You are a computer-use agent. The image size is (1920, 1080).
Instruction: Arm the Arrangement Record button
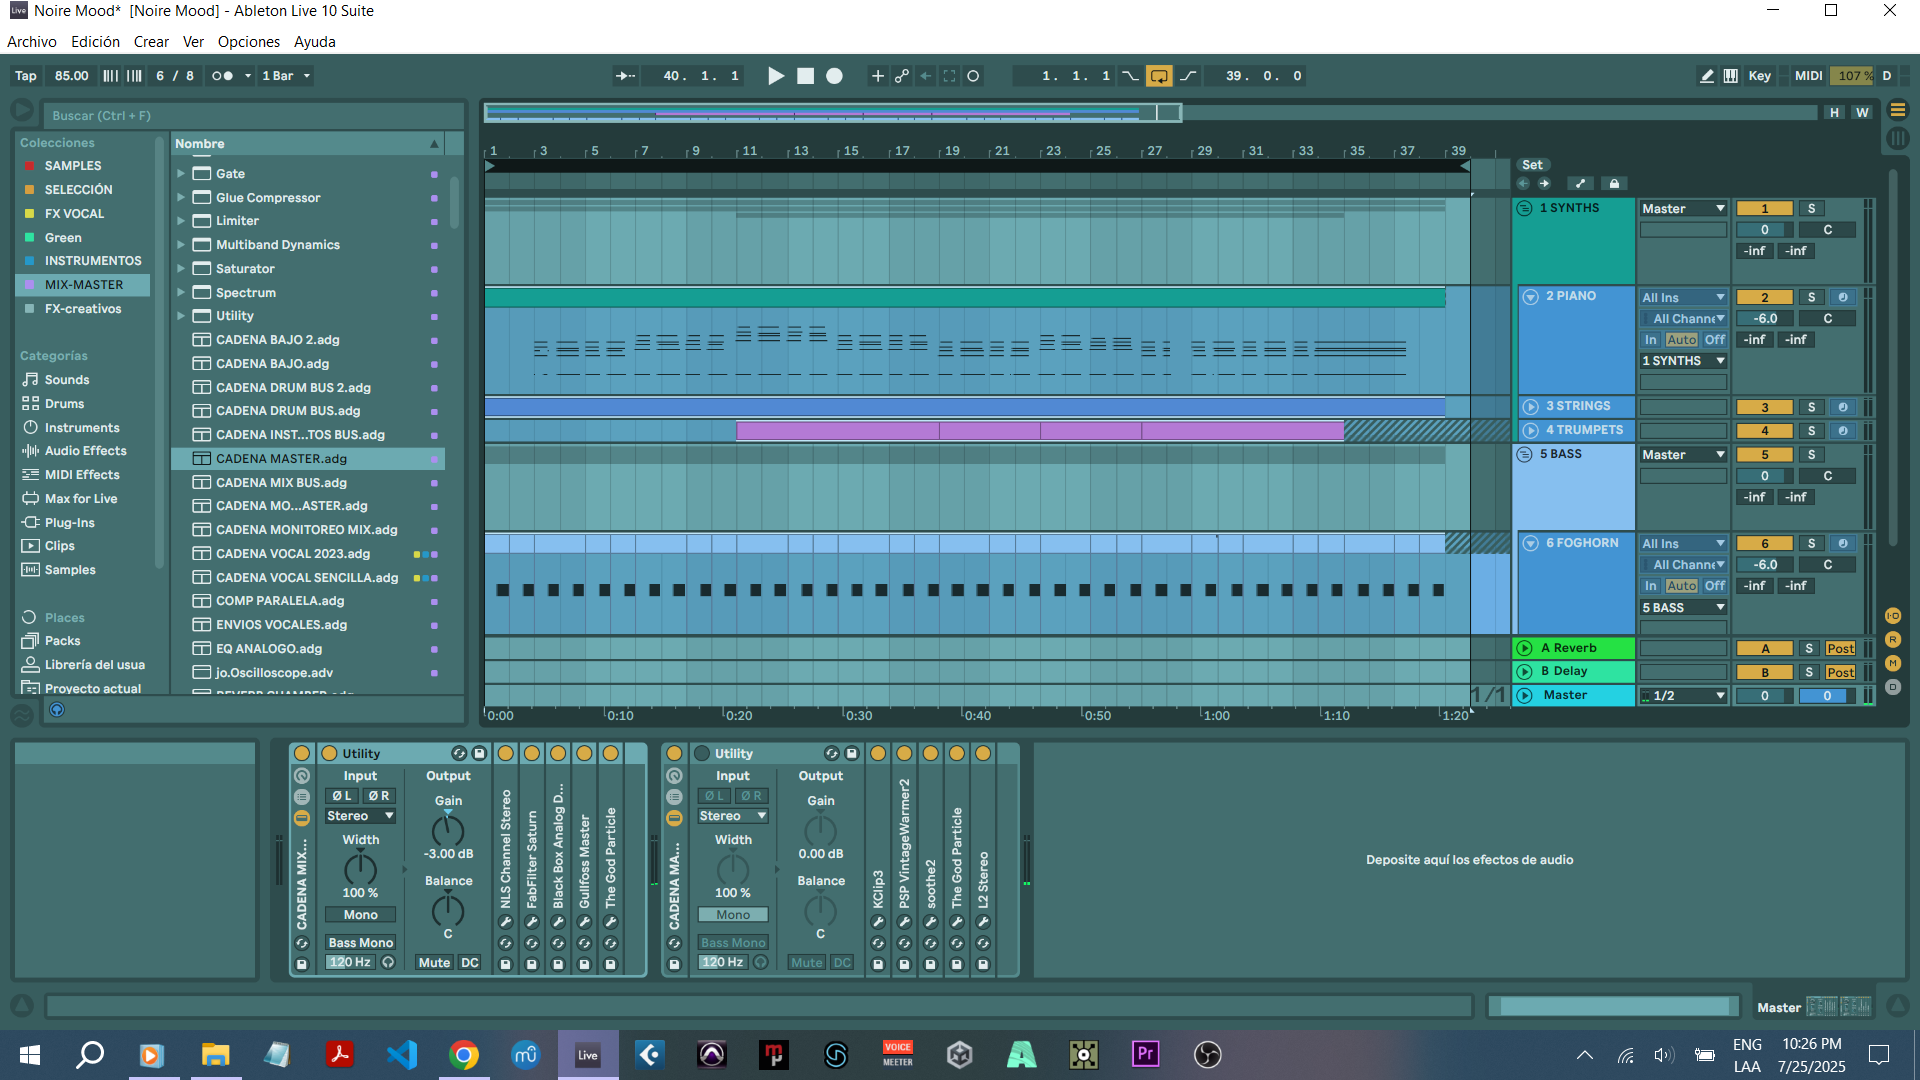click(834, 76)
